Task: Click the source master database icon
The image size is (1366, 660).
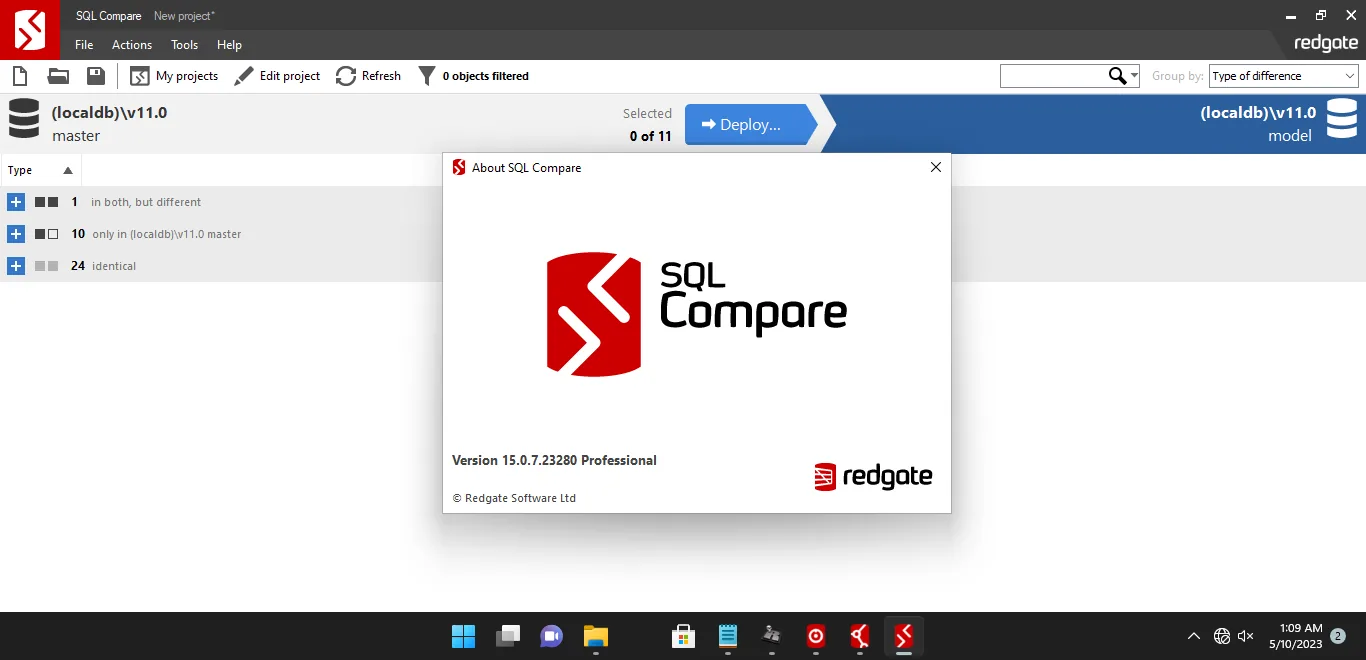Action: [x=24, y=118]
